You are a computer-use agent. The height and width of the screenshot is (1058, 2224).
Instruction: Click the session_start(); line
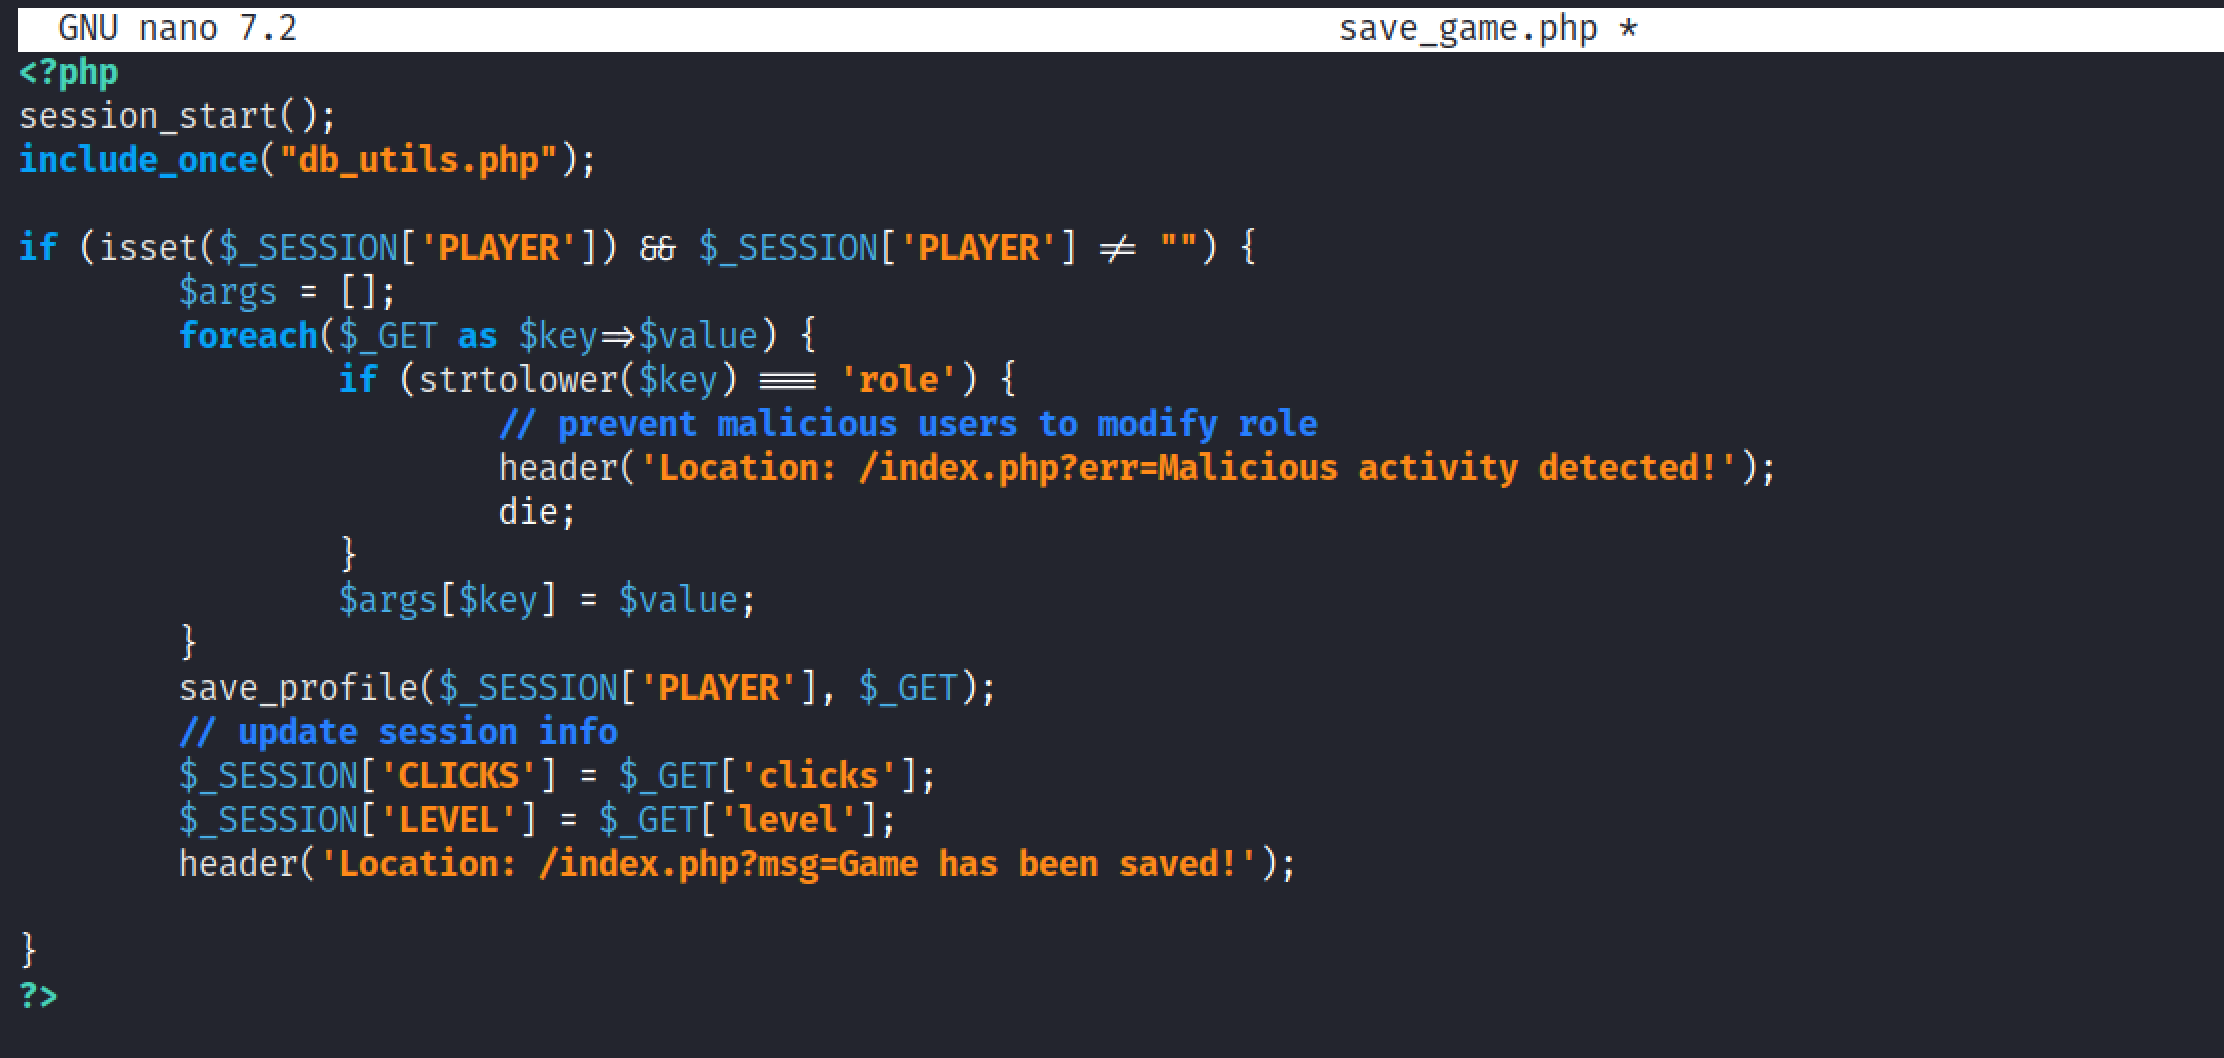coord(178,117)
